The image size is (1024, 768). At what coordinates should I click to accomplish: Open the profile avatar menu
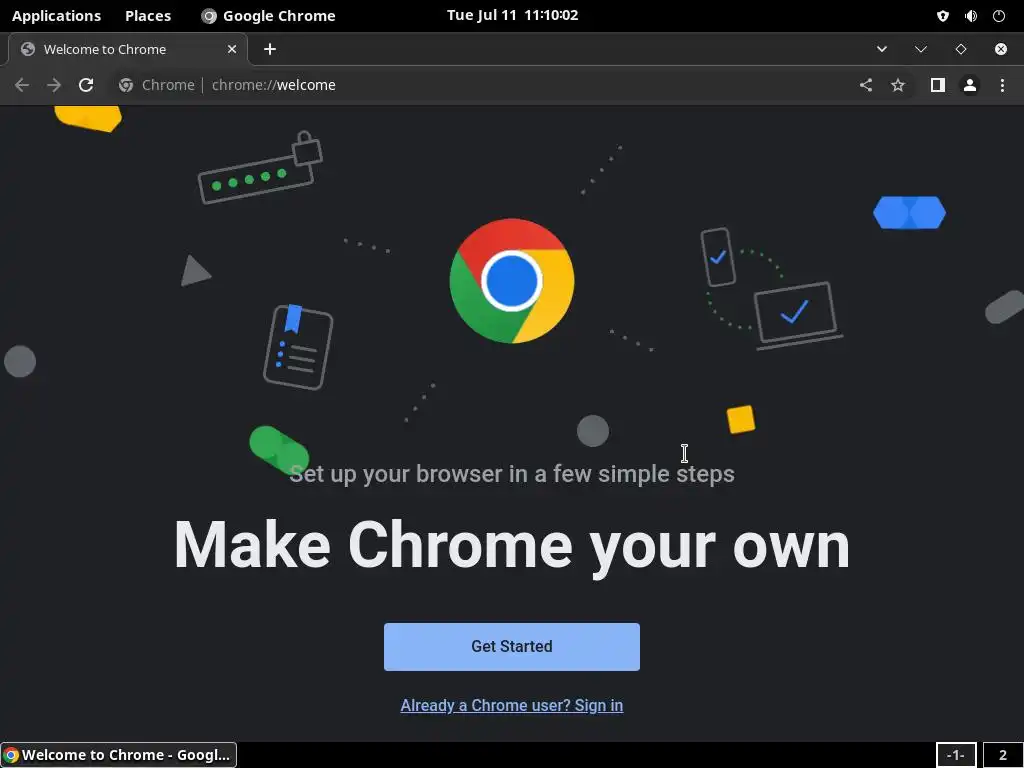tap(970, 85)
